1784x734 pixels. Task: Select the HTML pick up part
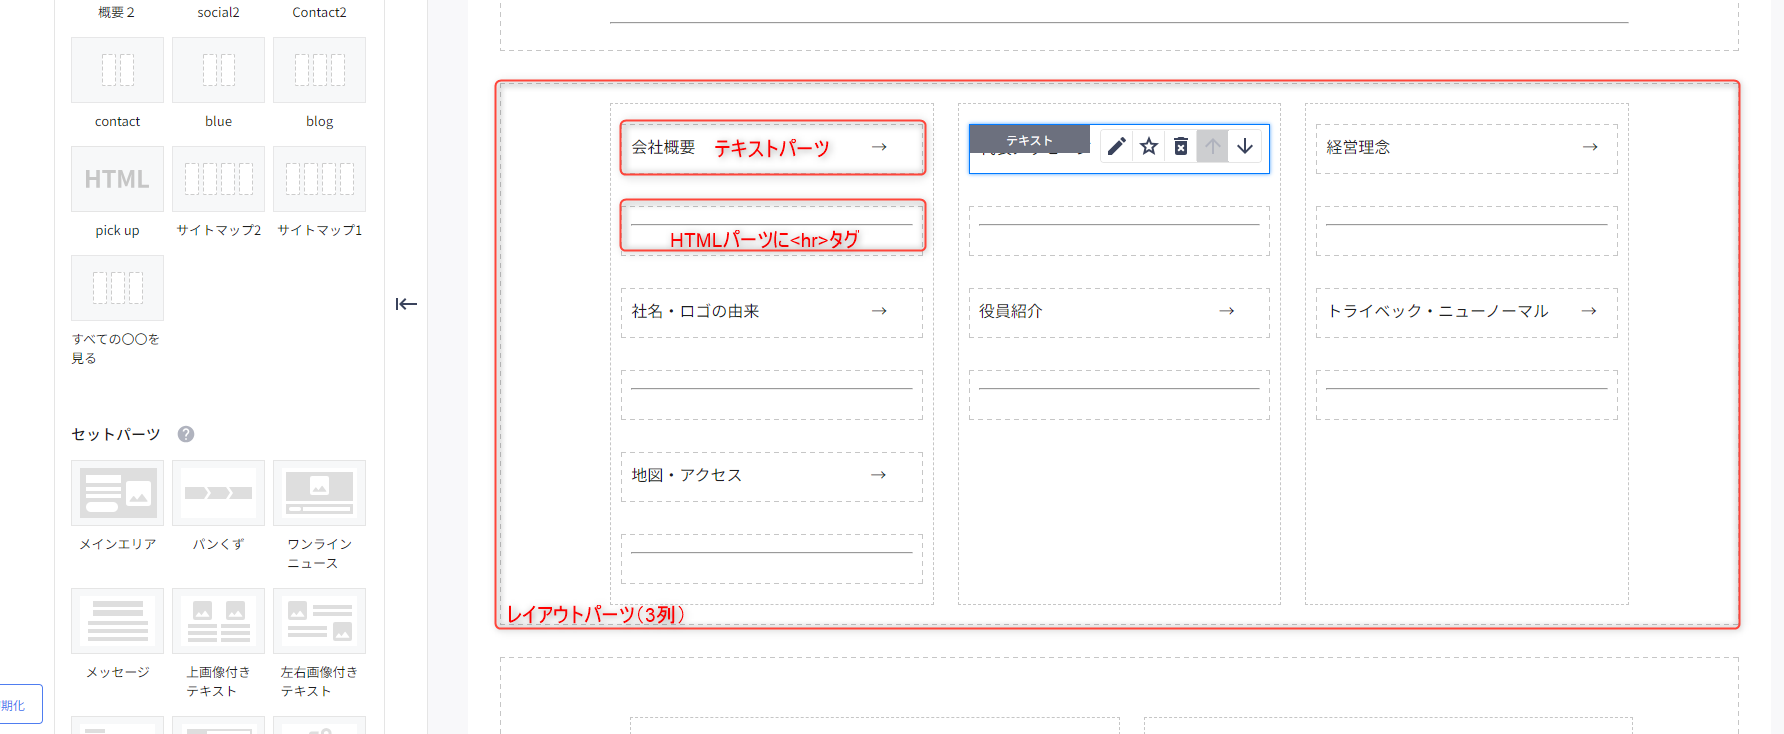117,180
